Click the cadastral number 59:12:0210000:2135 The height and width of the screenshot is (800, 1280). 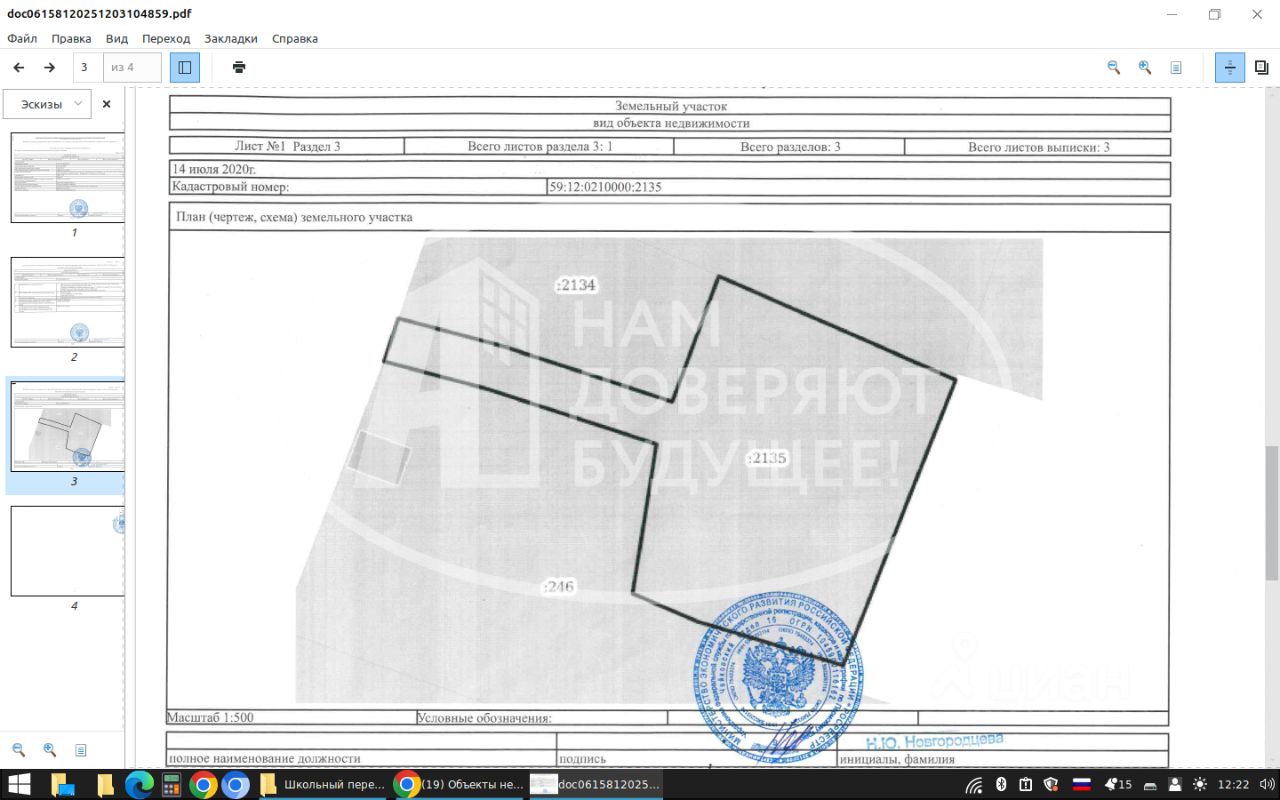tap(606, 187)
